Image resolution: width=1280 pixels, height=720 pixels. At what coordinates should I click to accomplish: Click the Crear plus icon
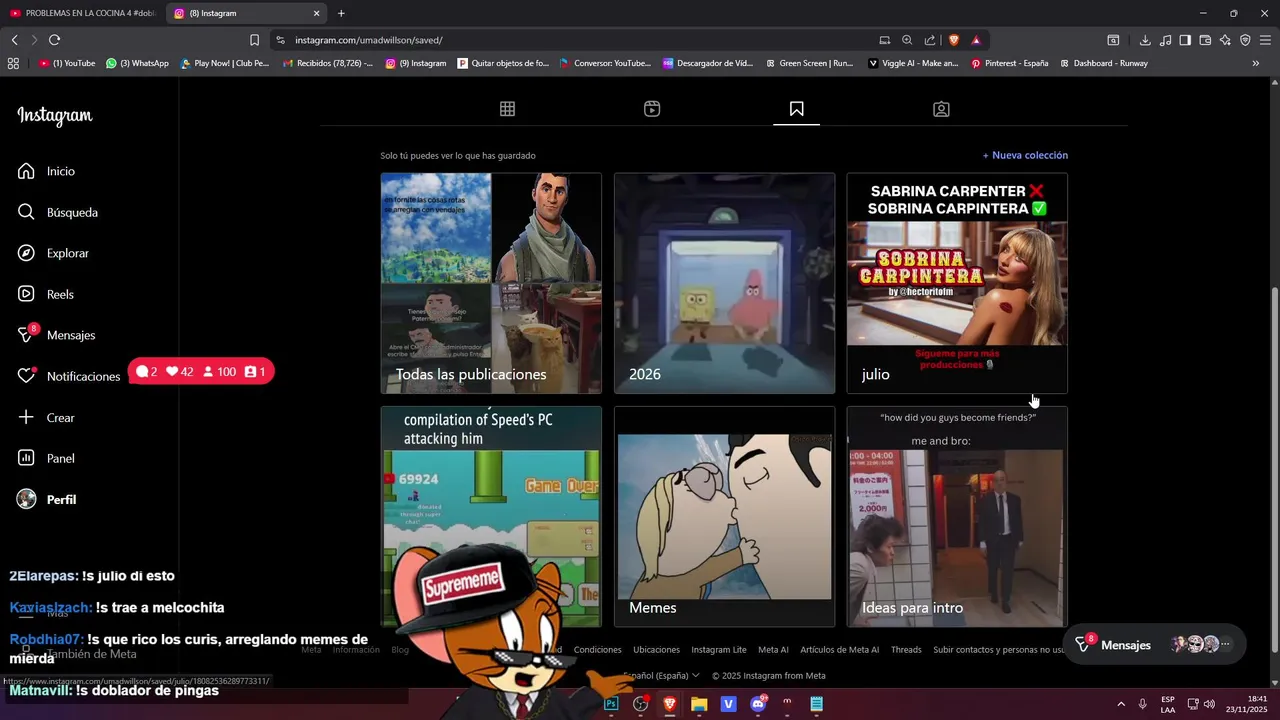pos(26,417)
